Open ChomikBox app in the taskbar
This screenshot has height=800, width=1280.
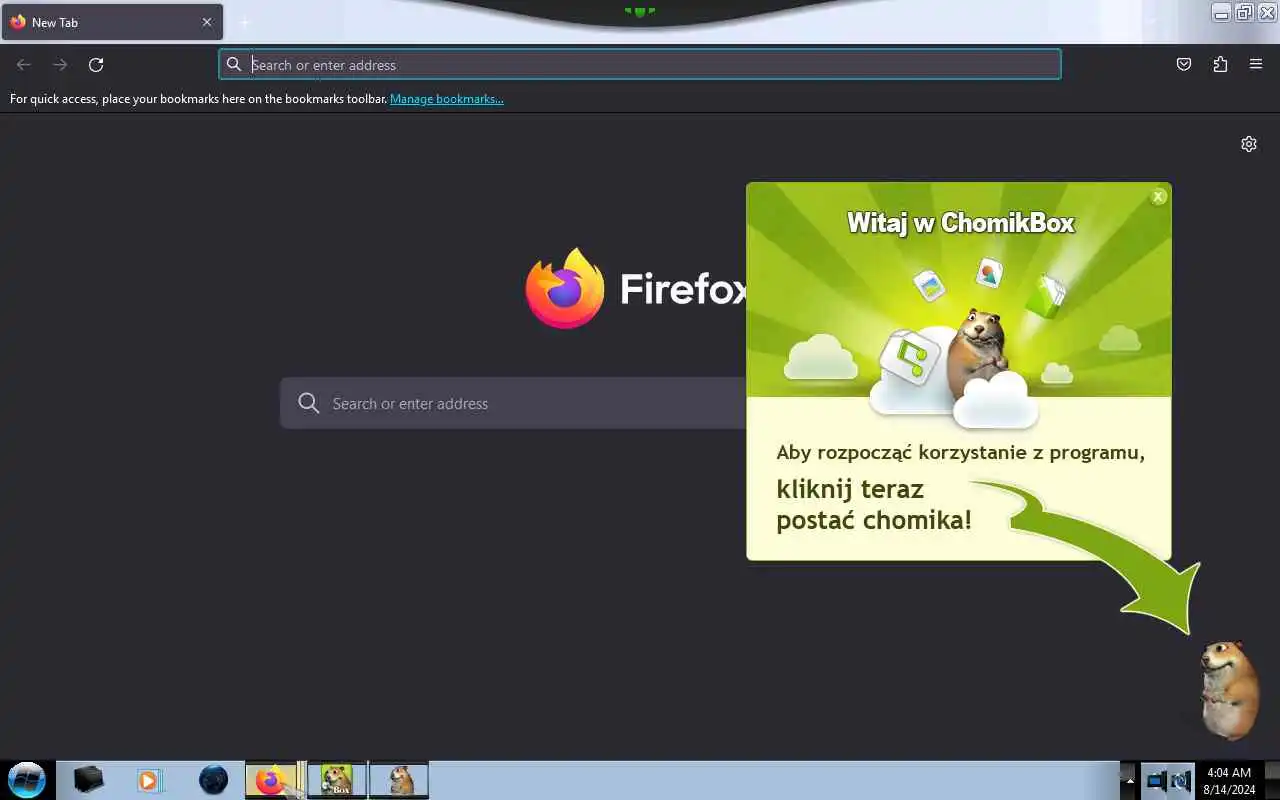(337, 780)
